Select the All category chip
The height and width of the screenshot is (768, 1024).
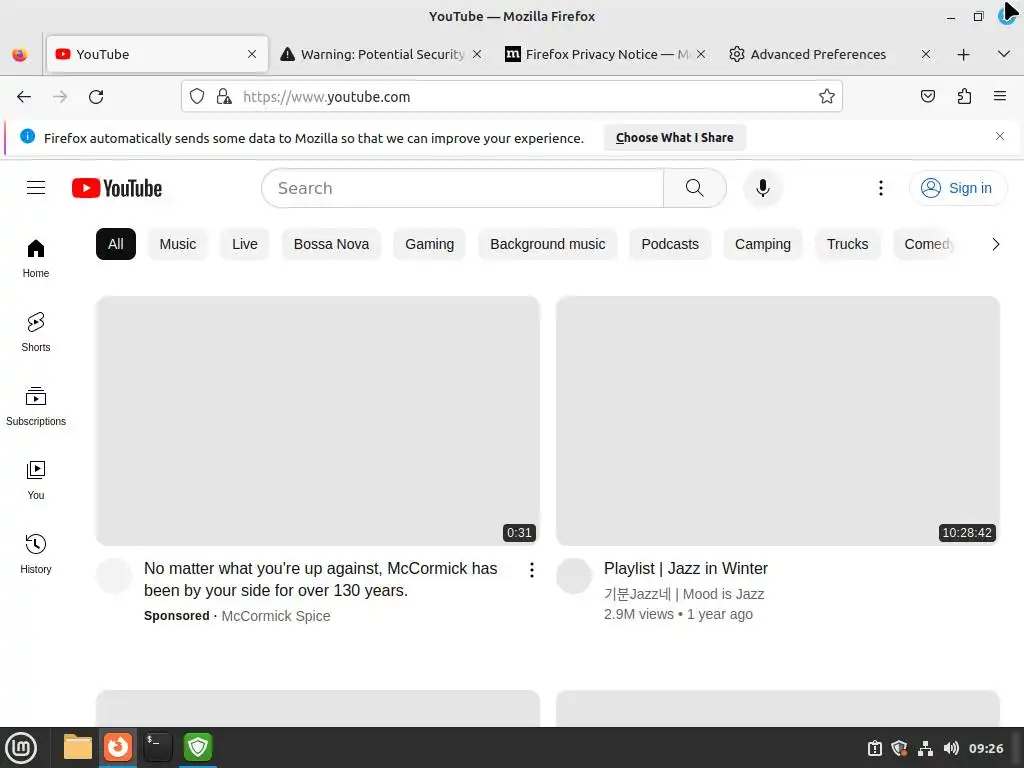[116, 244]
